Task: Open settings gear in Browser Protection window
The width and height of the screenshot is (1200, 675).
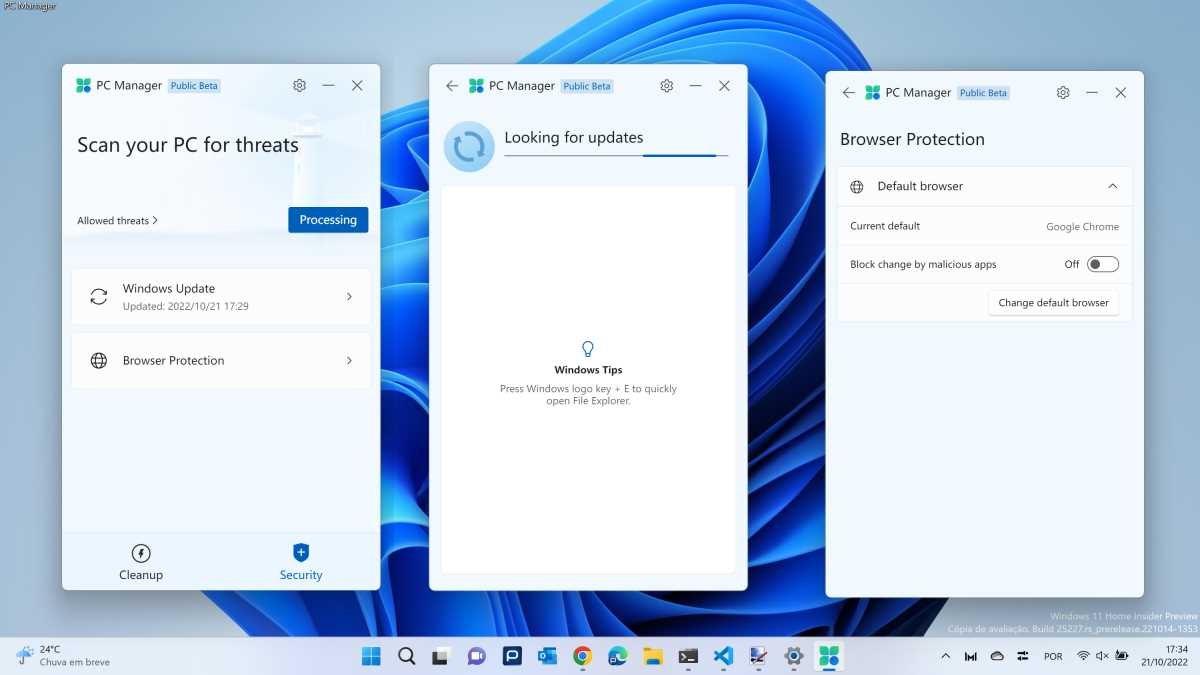Action: [x=1063, y=93]
